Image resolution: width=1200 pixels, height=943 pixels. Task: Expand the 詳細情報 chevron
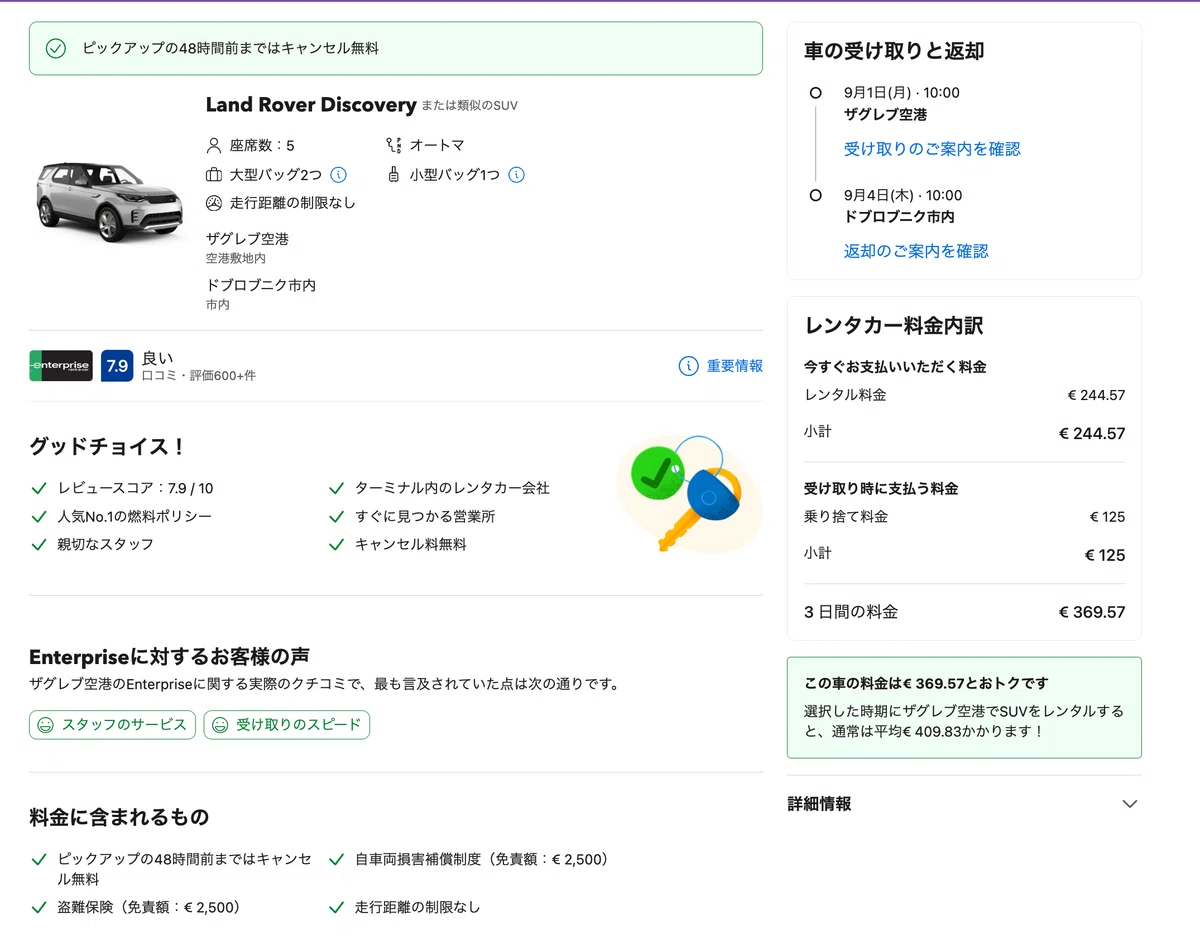tap(1130, 804)
